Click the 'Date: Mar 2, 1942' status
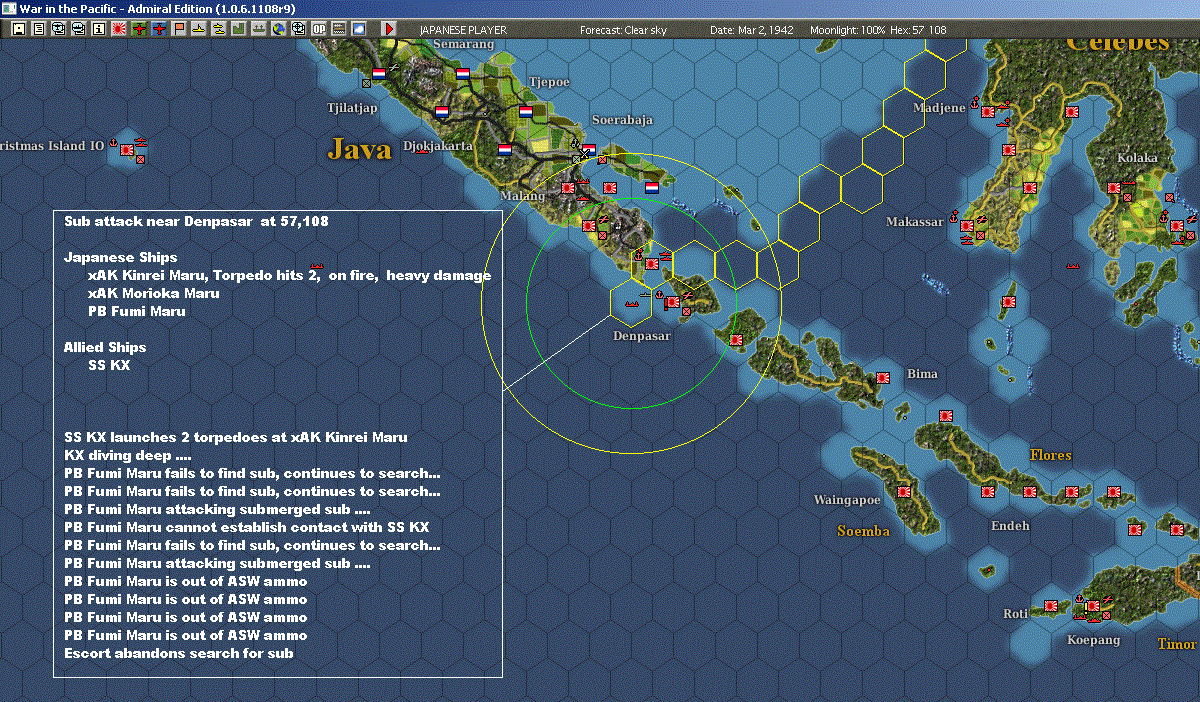 click(x=751, y=30)
